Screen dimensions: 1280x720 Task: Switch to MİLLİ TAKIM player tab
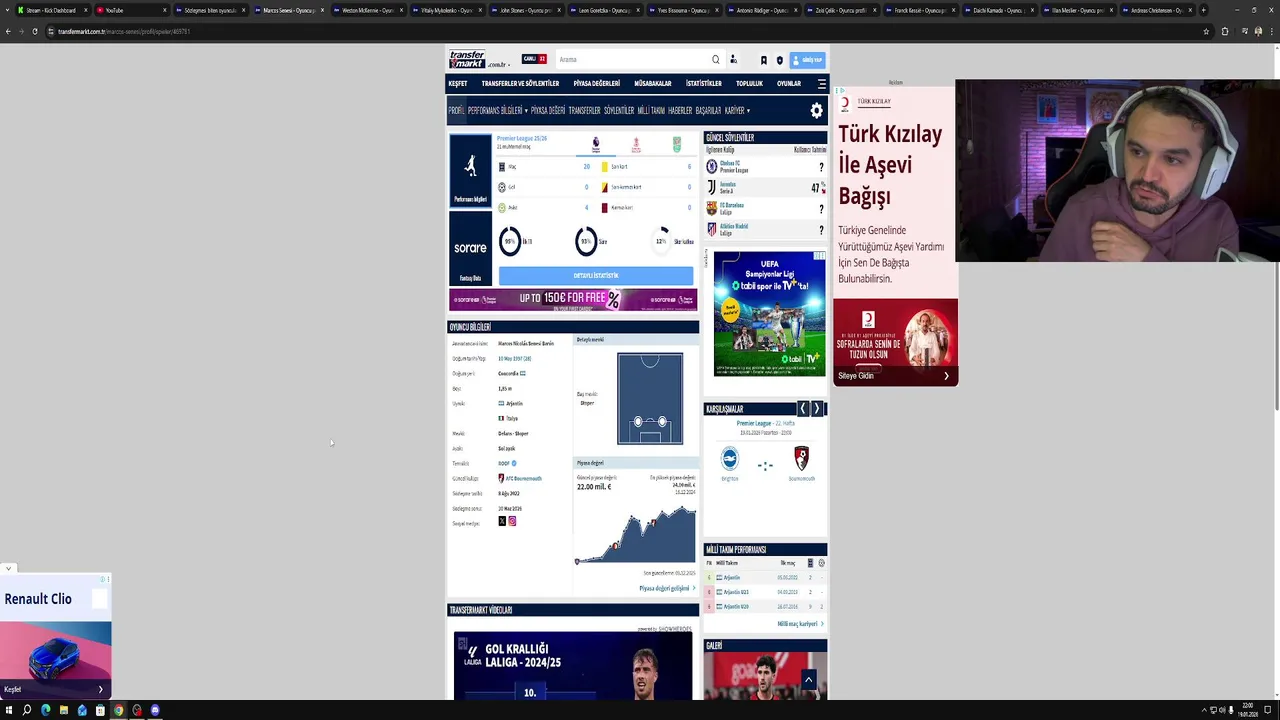(x=651, y=111)
